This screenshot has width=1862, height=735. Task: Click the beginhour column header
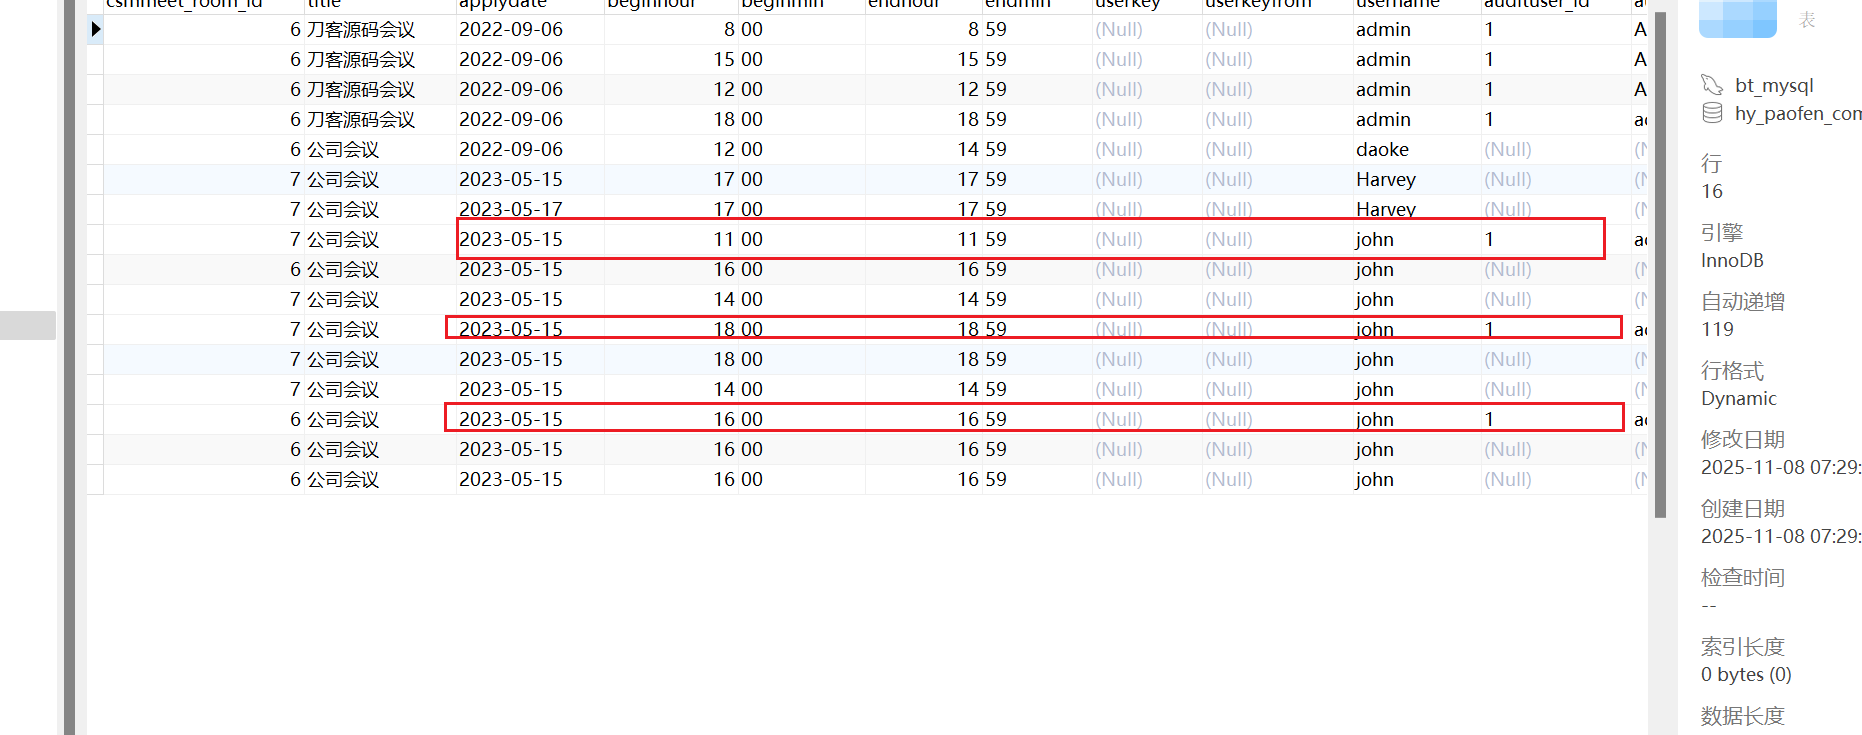(x=651, y=4)
